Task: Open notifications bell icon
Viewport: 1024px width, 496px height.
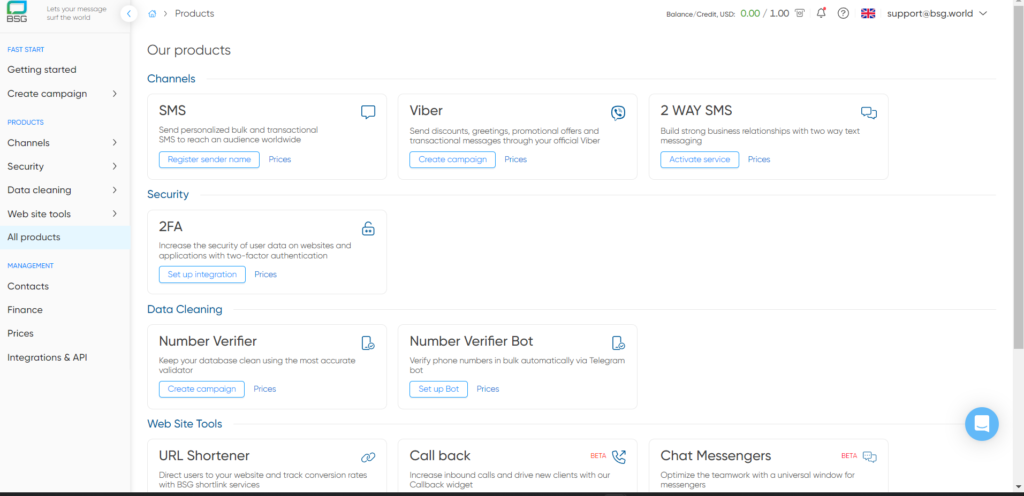Action: point(822,13)
